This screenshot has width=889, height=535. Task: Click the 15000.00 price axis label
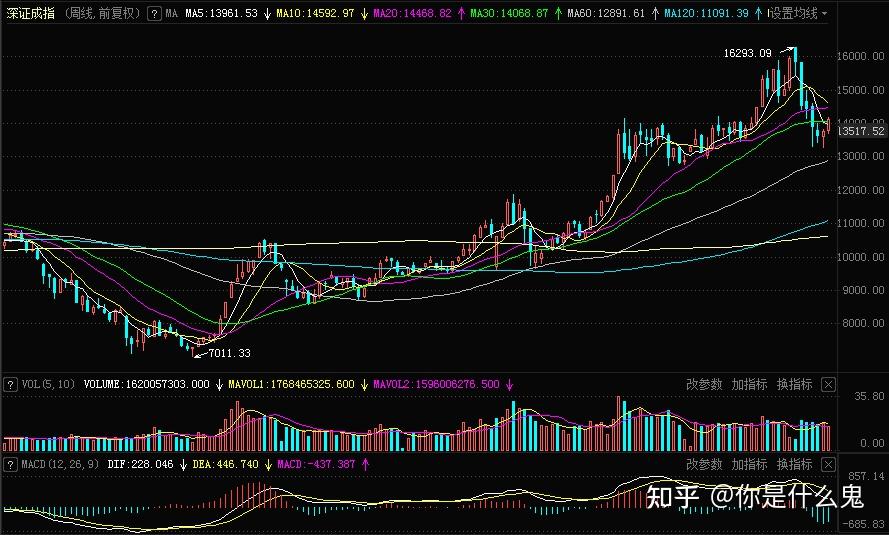pyautogui.click(x=861, y=90)
